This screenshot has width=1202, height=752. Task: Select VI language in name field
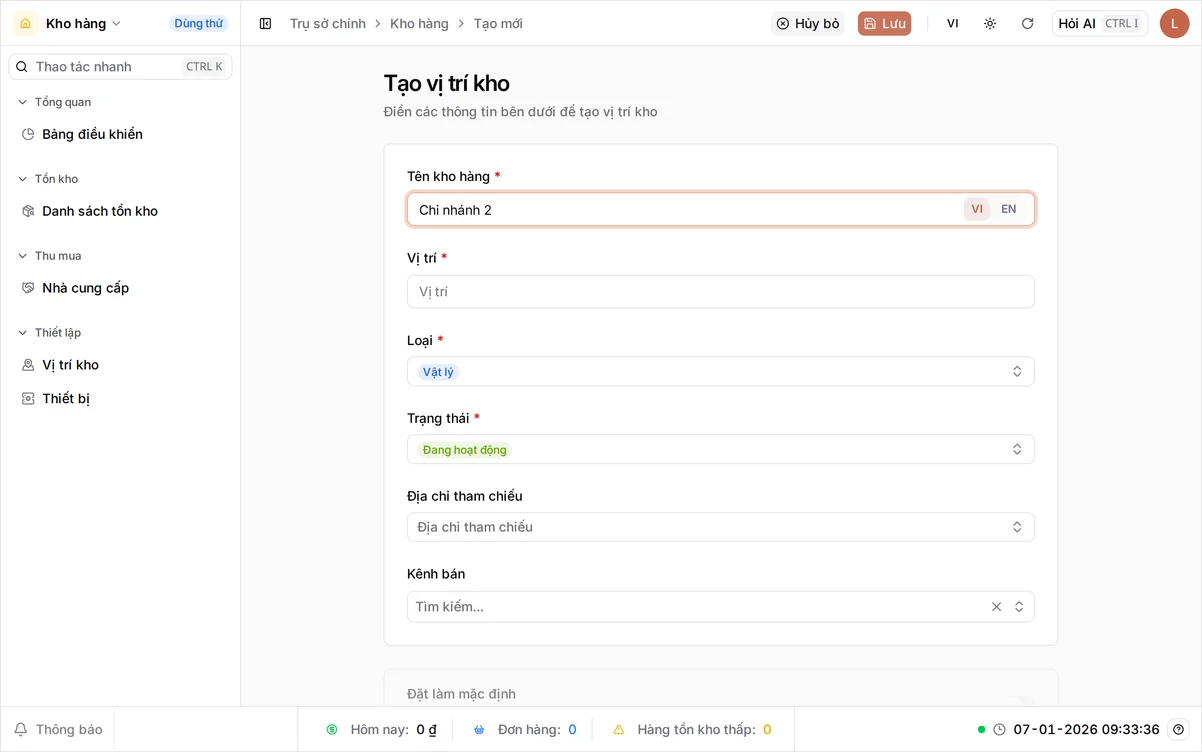point(977,209)
